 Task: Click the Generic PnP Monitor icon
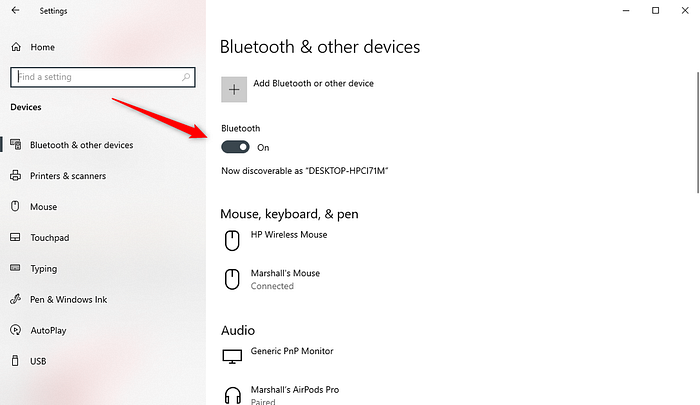click(x=232, y=356)
